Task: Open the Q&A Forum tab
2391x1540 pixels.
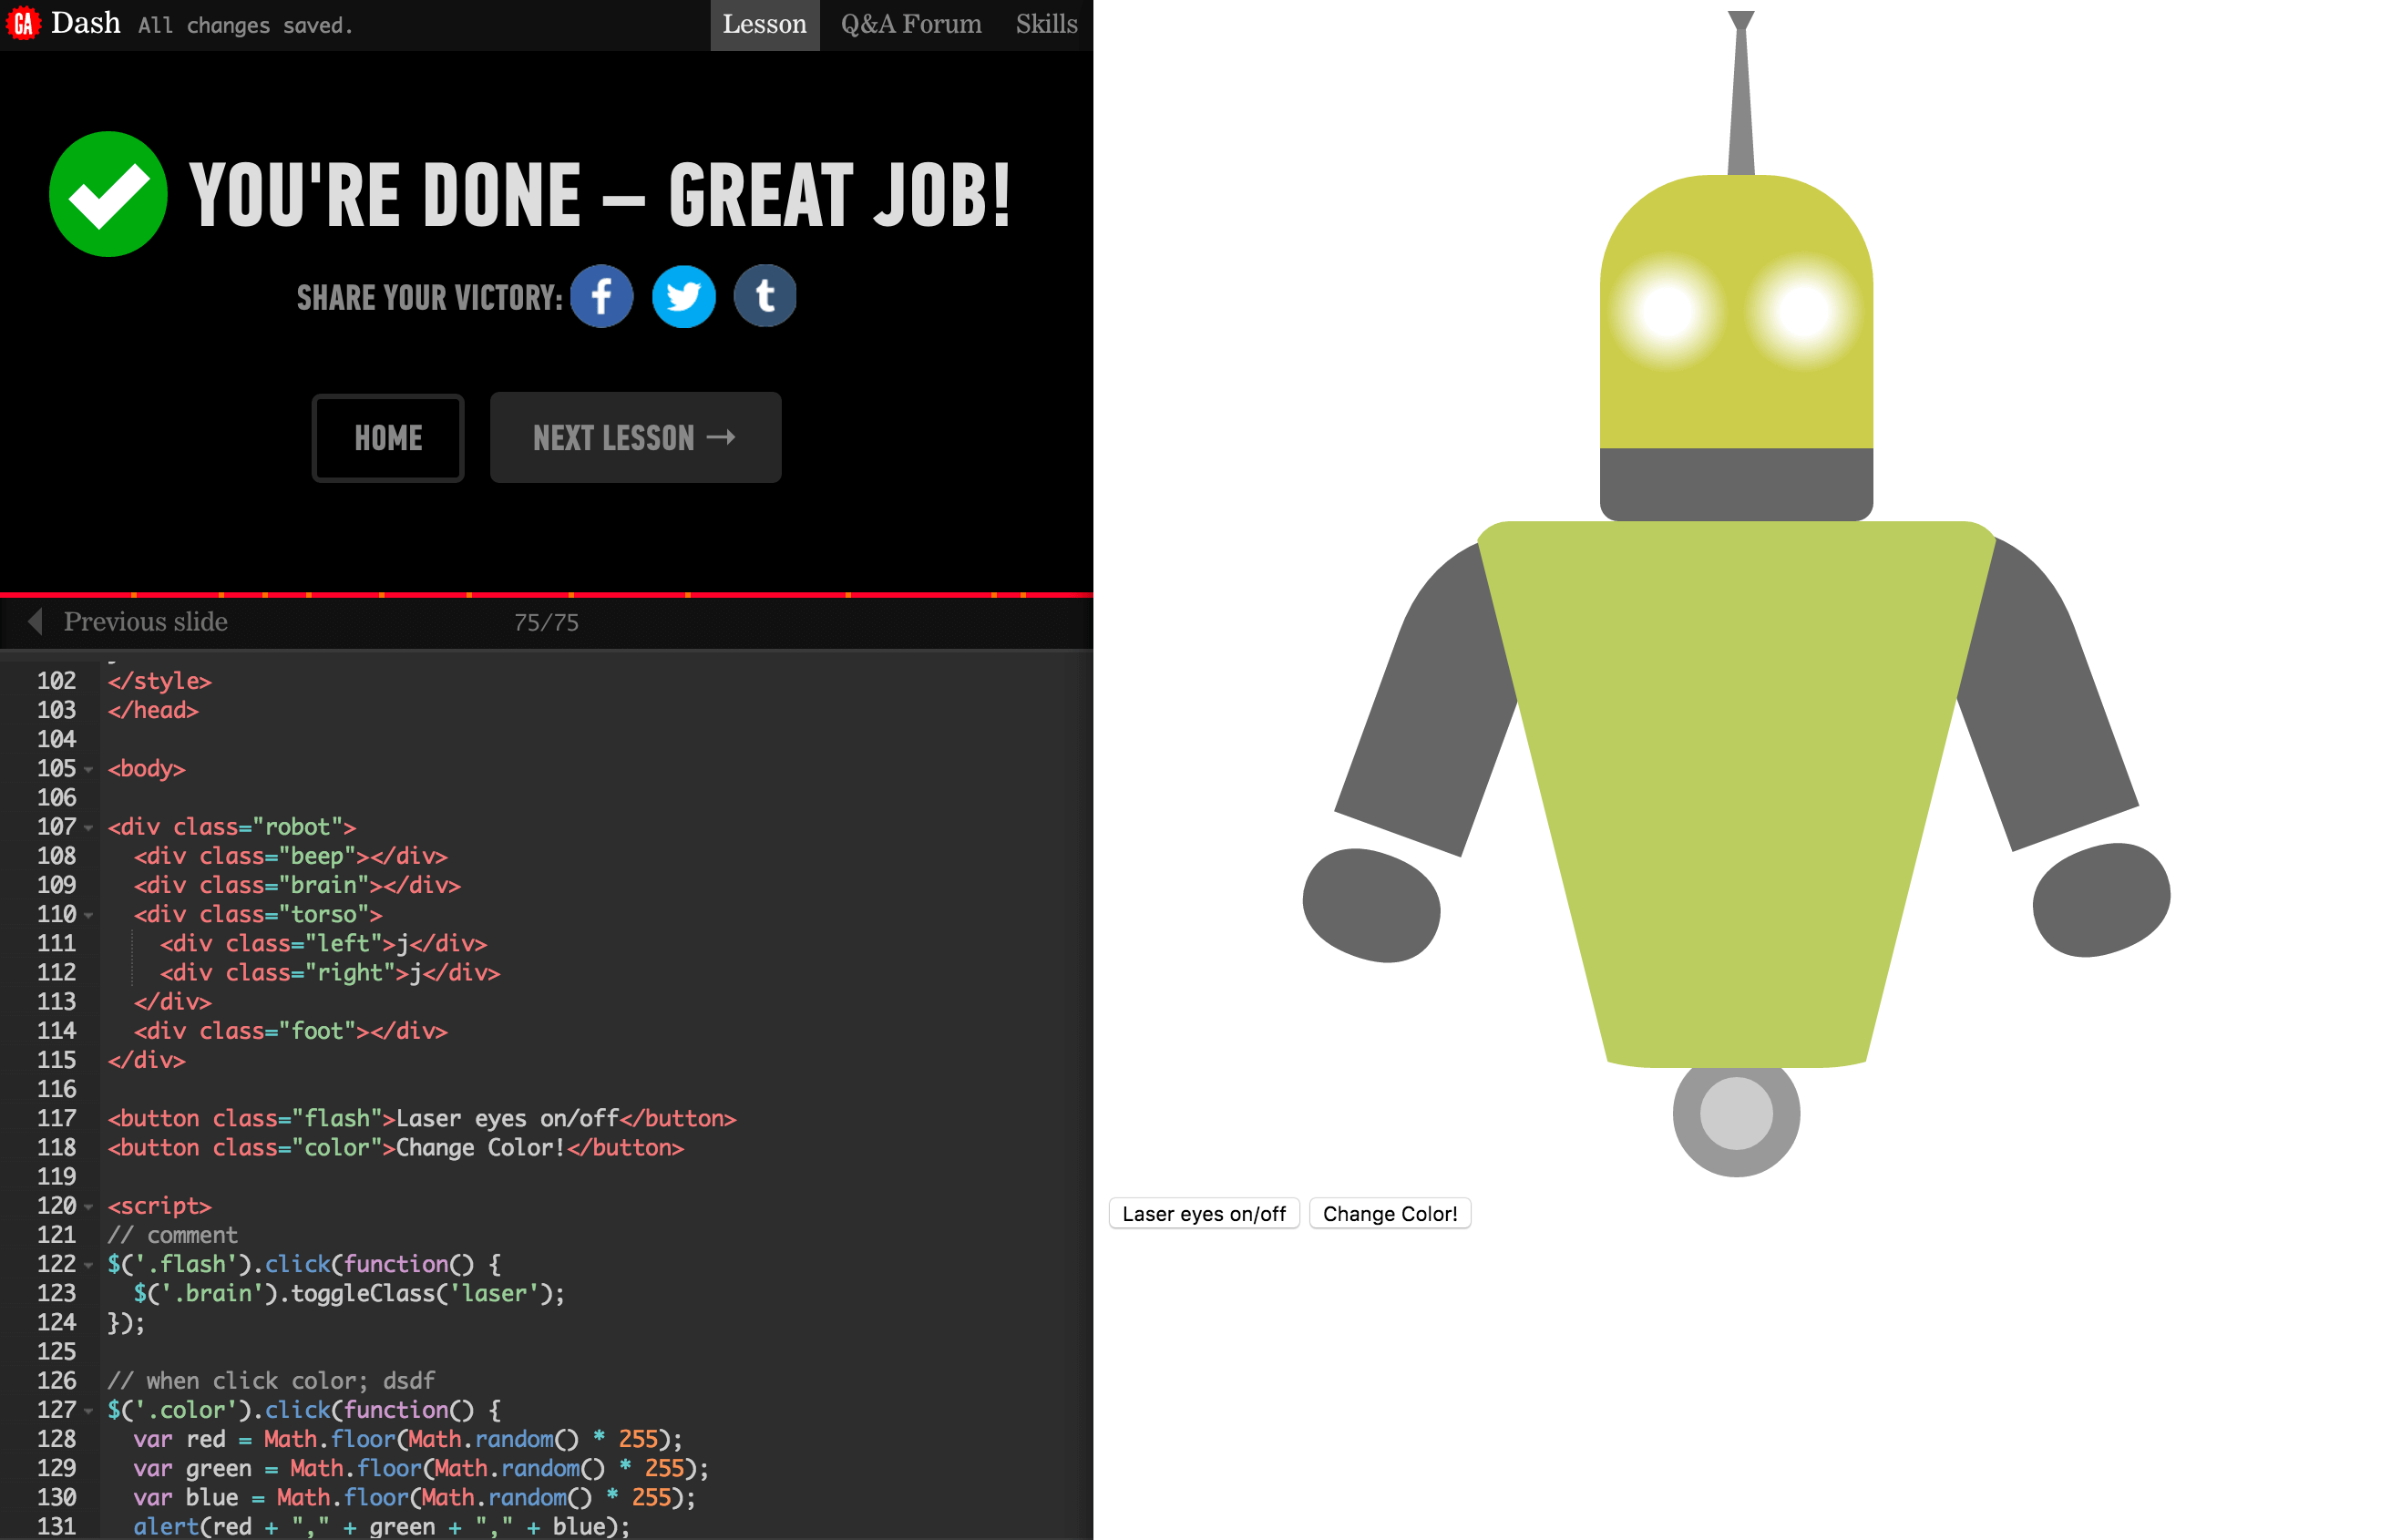Action: [x=910, y=24]
